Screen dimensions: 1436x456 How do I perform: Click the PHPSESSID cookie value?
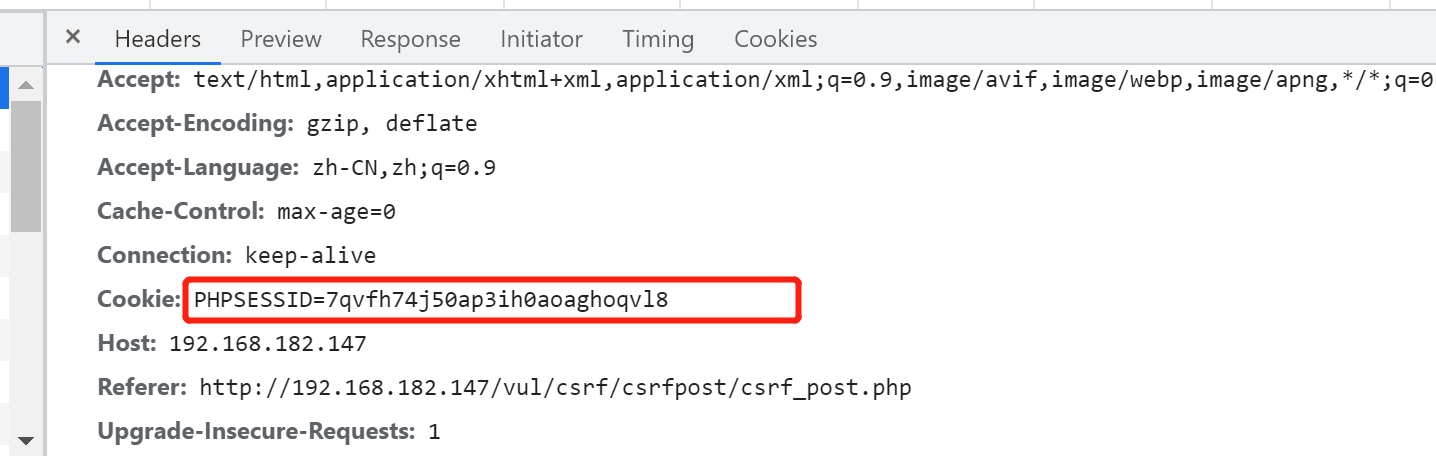click(x=431, y=300)
